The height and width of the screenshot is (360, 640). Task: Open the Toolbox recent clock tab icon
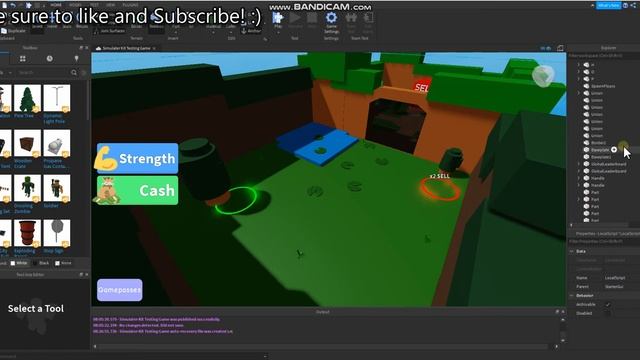point(49,59)
